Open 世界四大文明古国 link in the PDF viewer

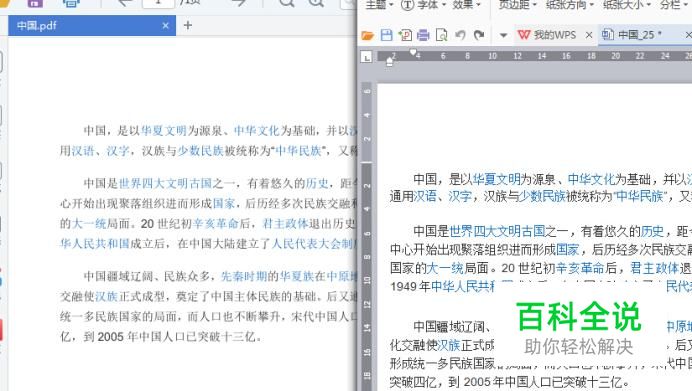click(x=165, y=183)
